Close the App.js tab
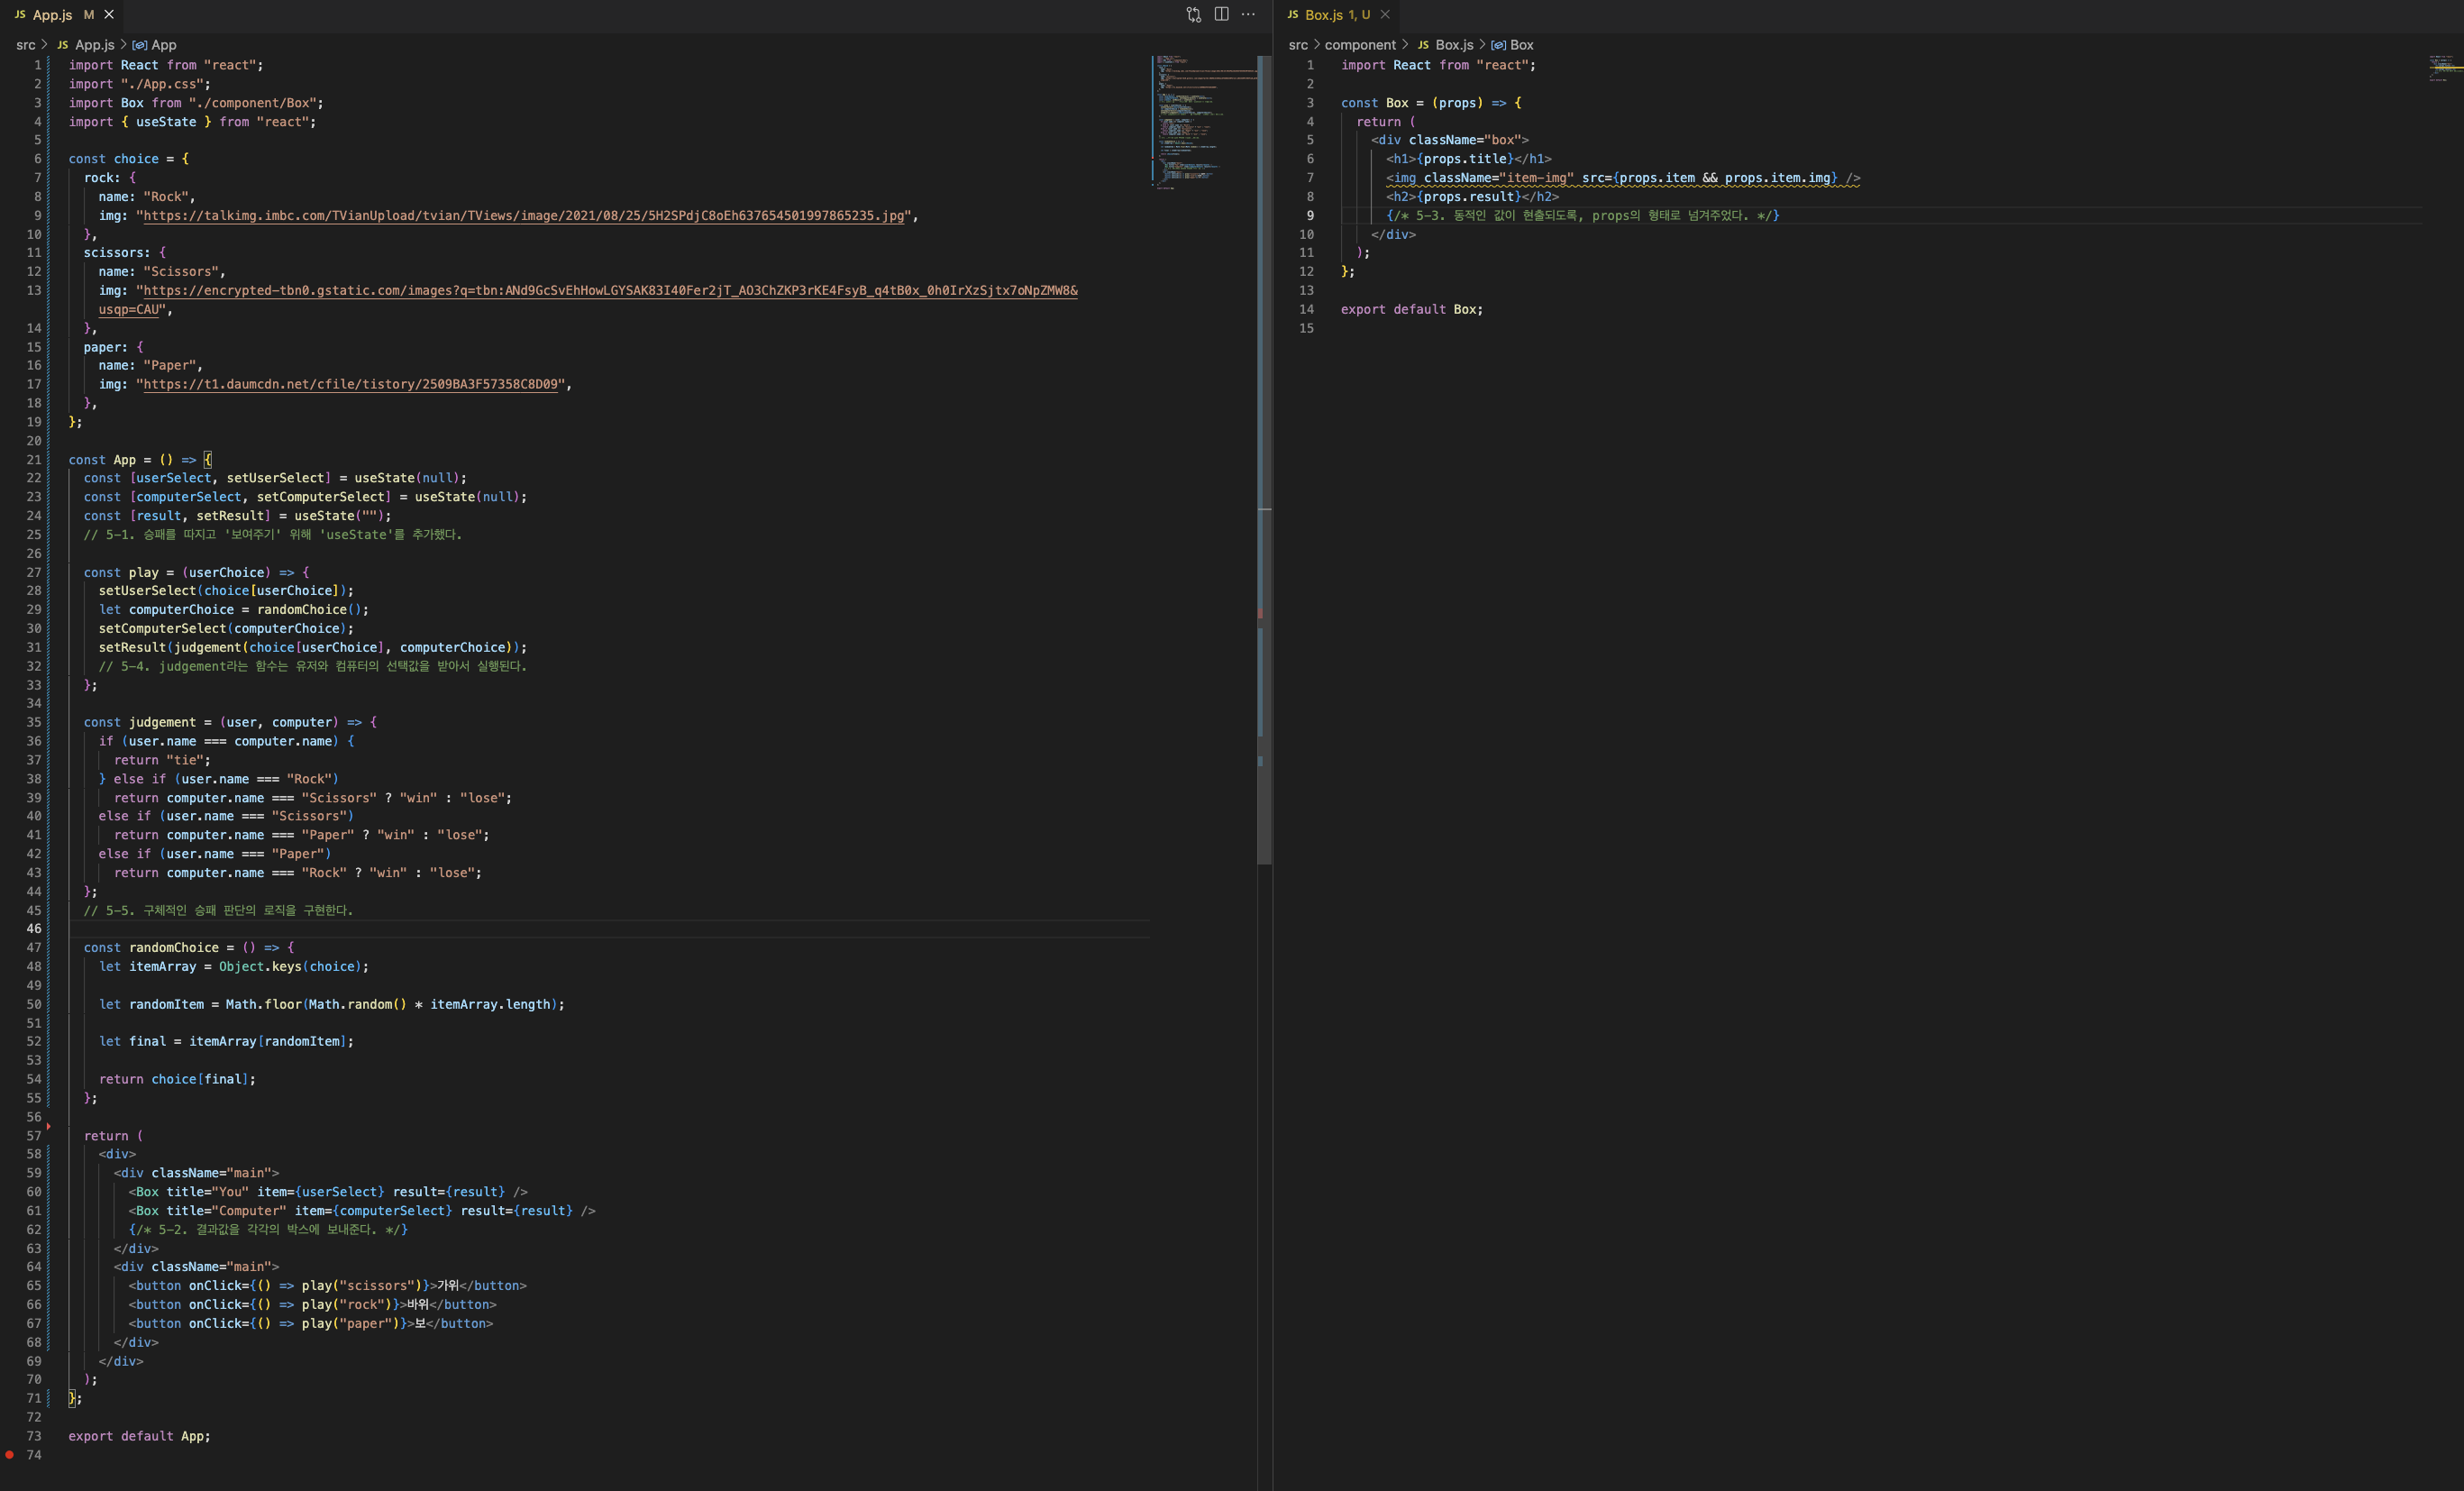 (x=109, y=15)
